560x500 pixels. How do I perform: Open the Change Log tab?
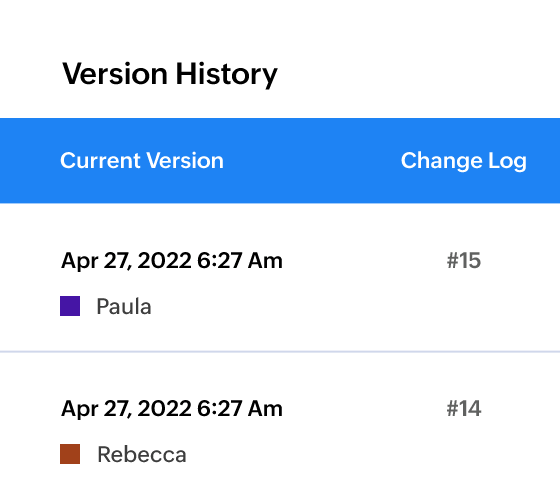pyautogui.click(x=464, y=161)
